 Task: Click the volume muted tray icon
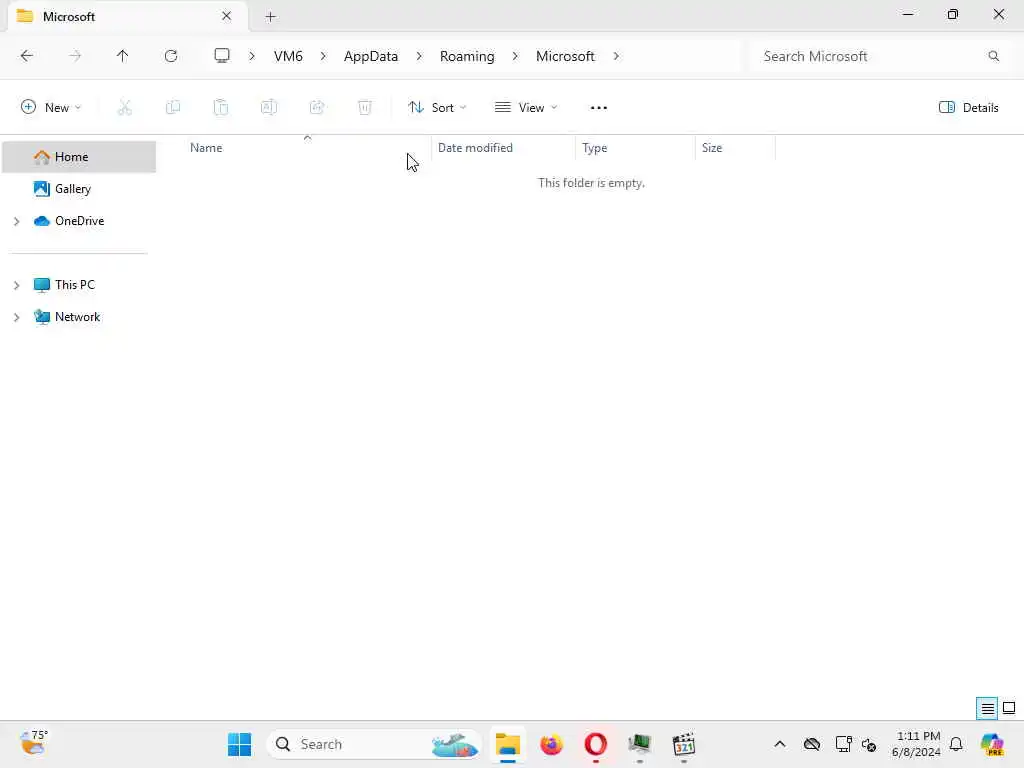869,744
